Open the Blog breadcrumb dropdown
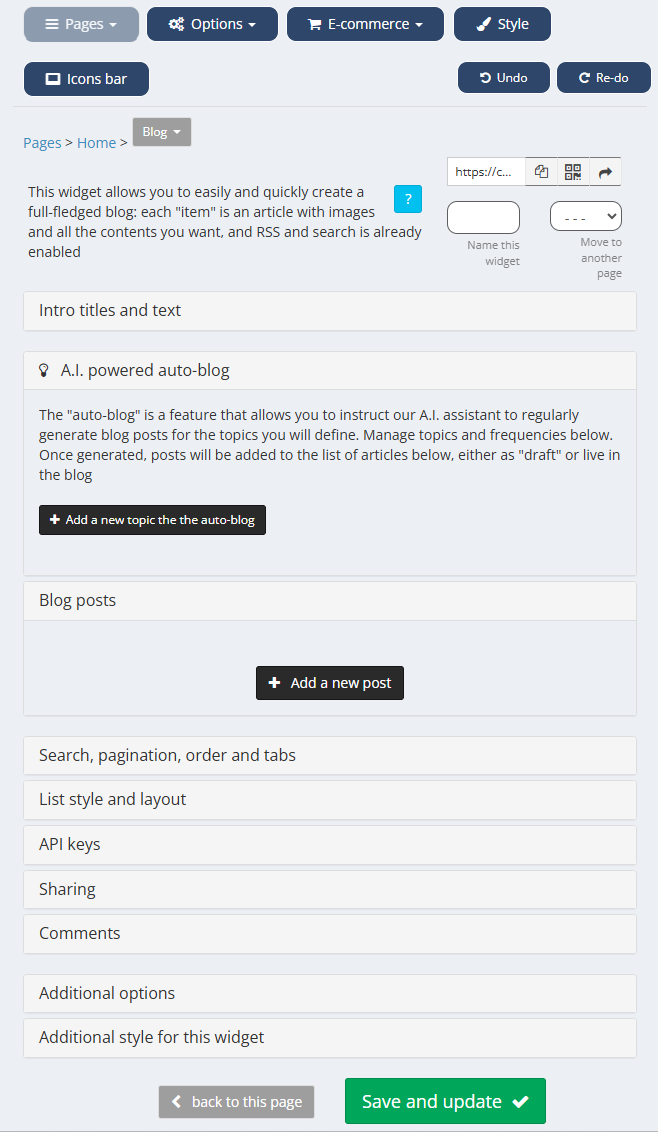The image size is (658, 1132). point(162,132)
